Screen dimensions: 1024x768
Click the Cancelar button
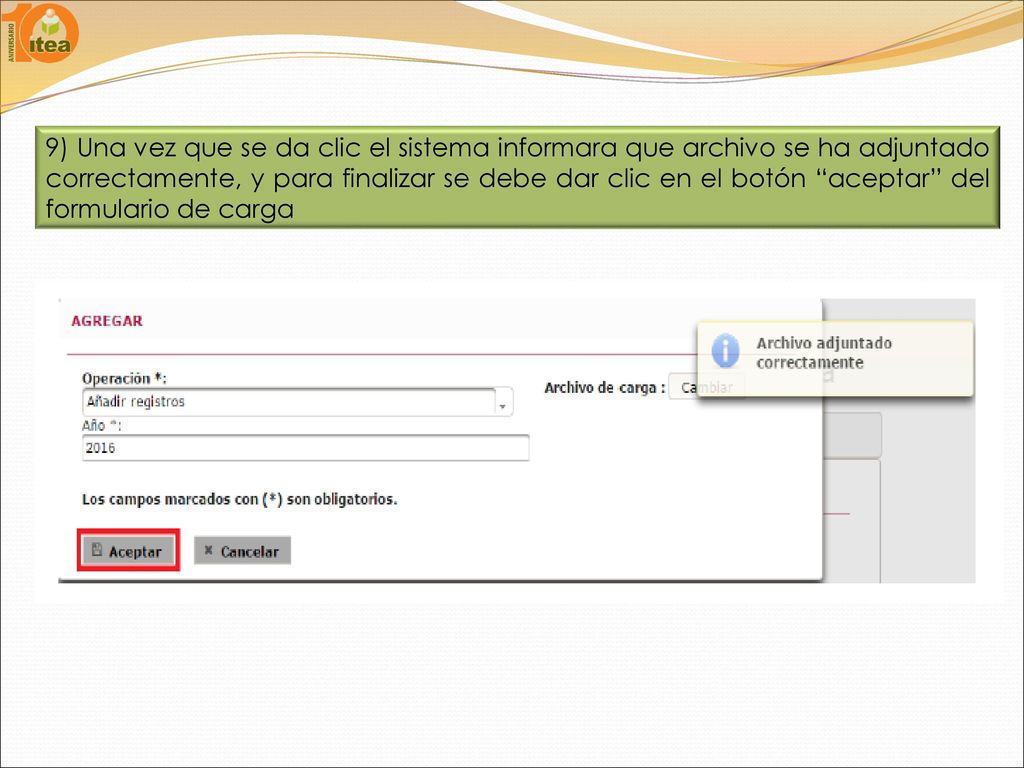pyautogui.click(x=242, y=551)
